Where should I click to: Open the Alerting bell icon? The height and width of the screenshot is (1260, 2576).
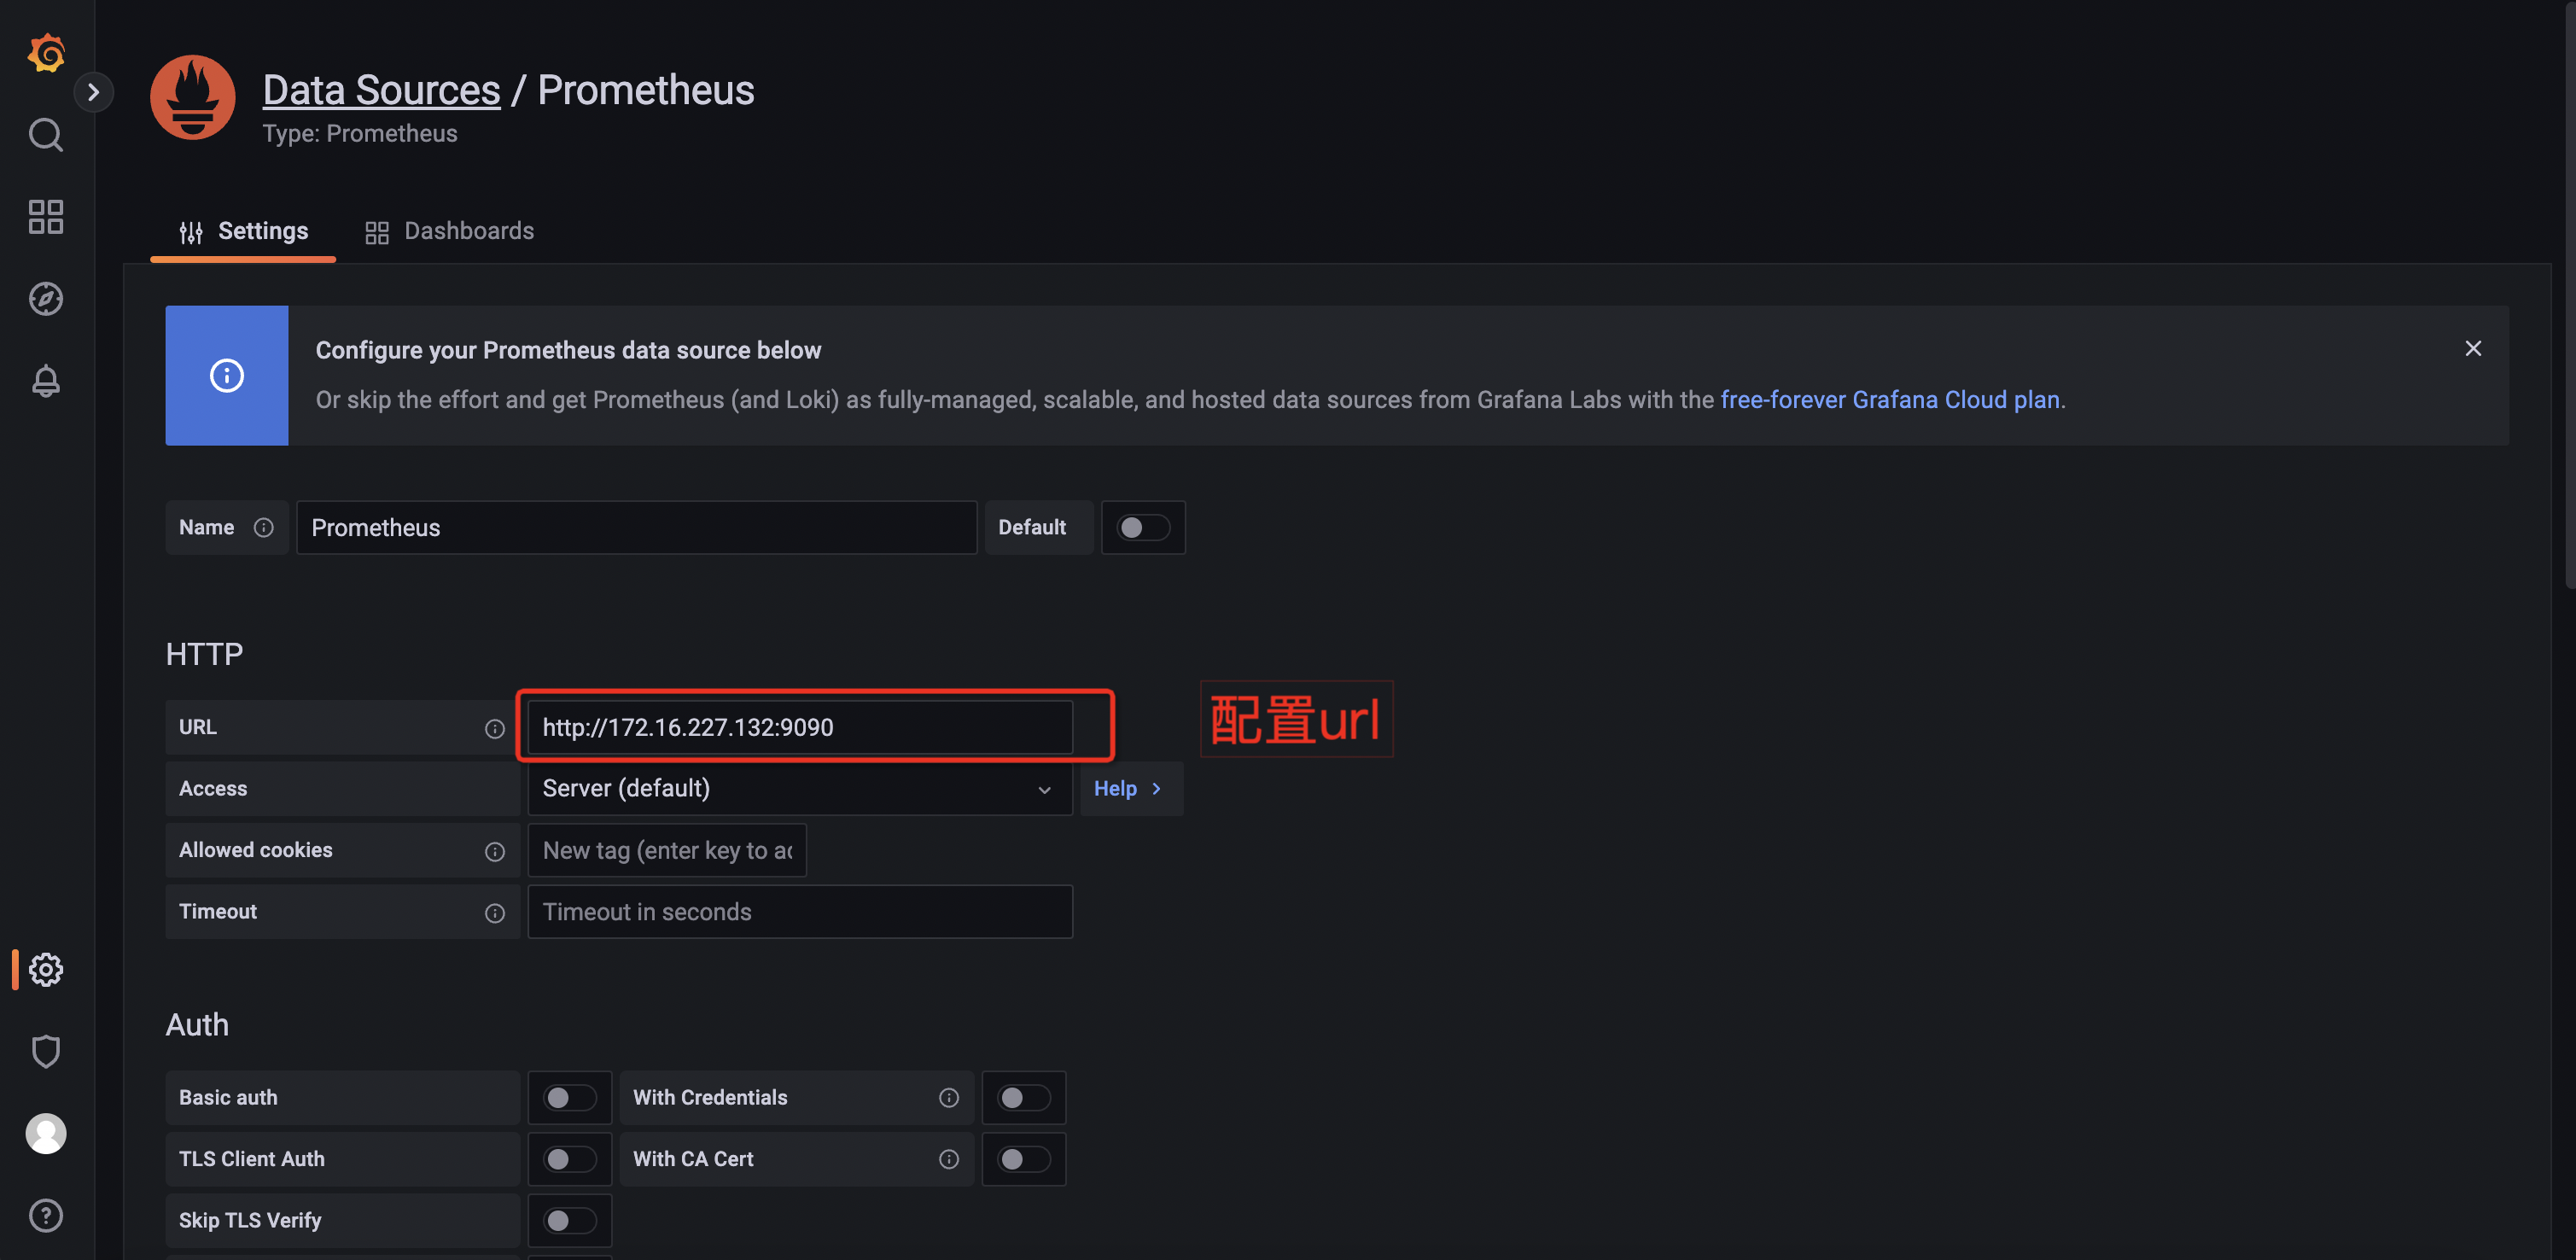click(x=46, y=380)
